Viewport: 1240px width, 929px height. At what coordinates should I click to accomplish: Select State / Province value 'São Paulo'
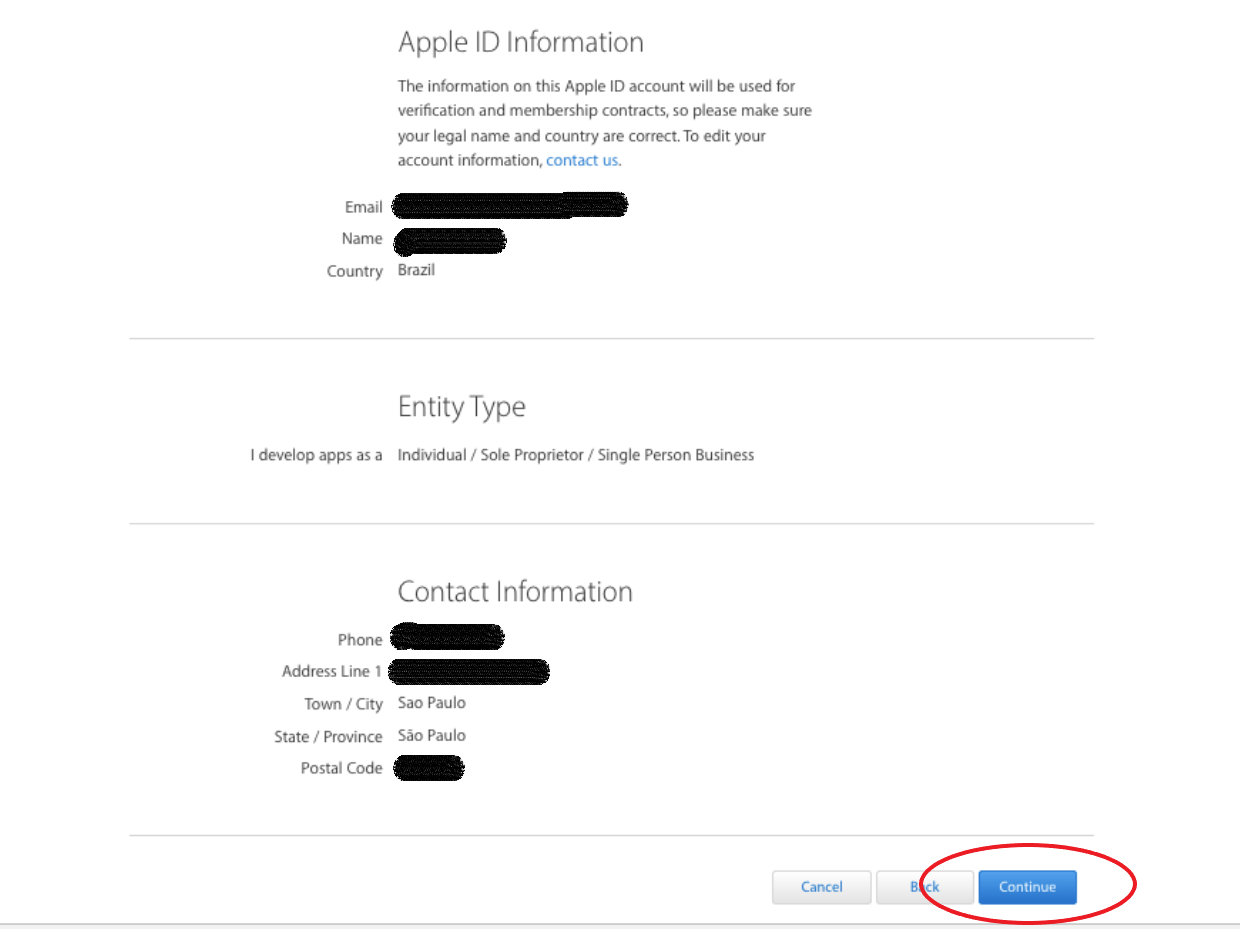[432, 735]
